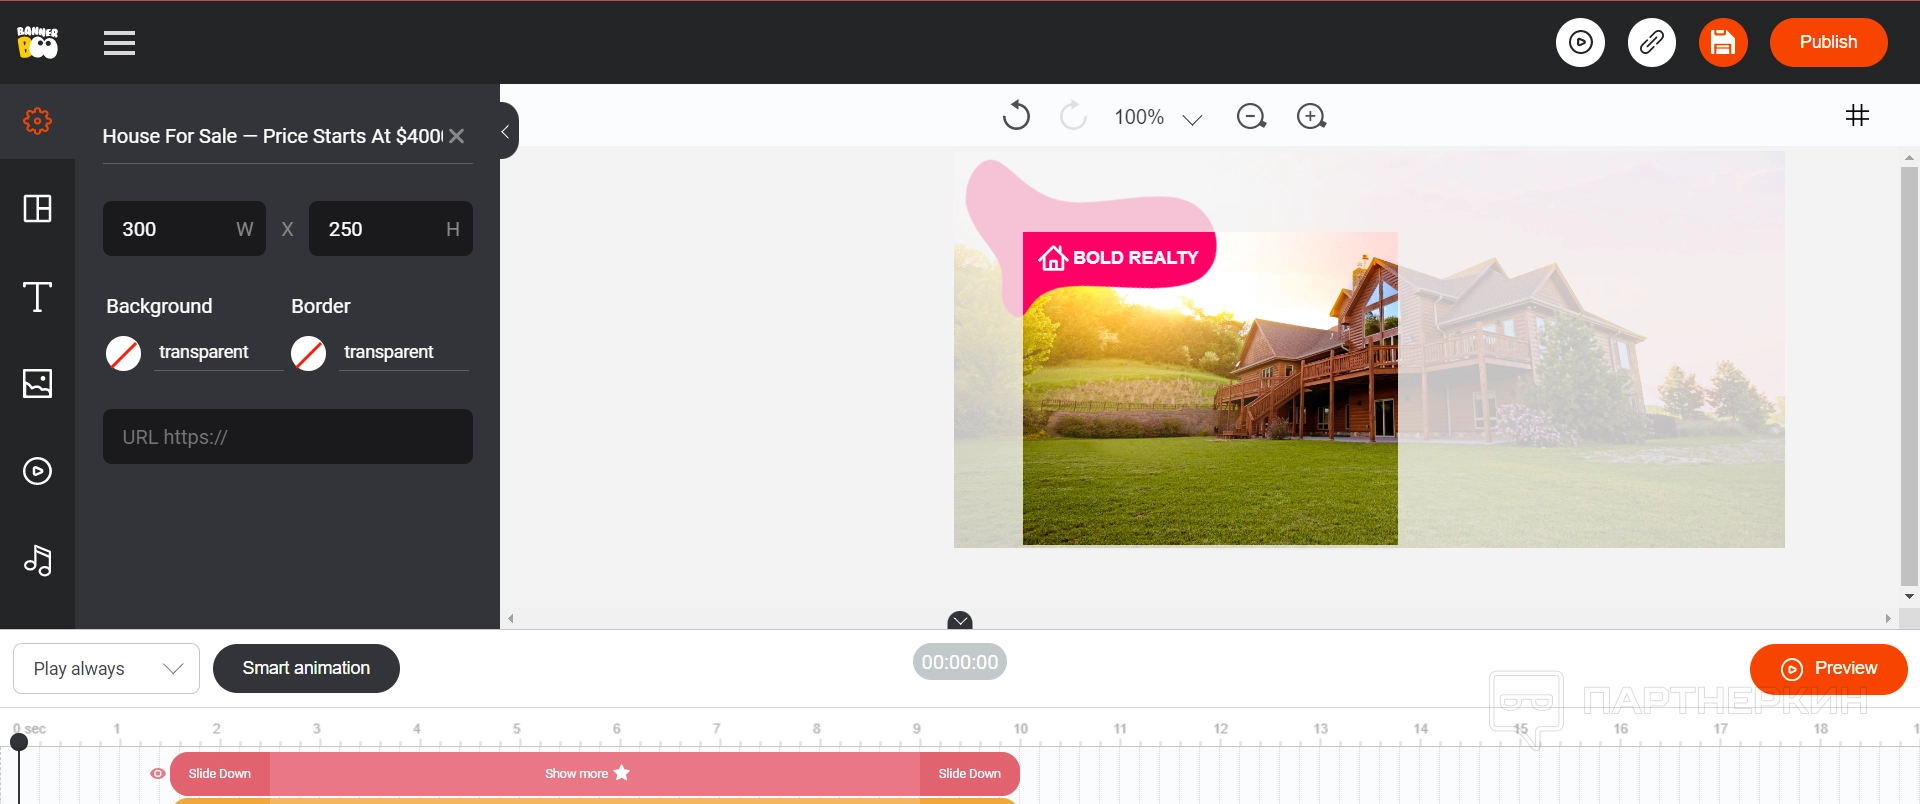Edit the banner title field
The image size is (1920, 804).
(273, 136)
